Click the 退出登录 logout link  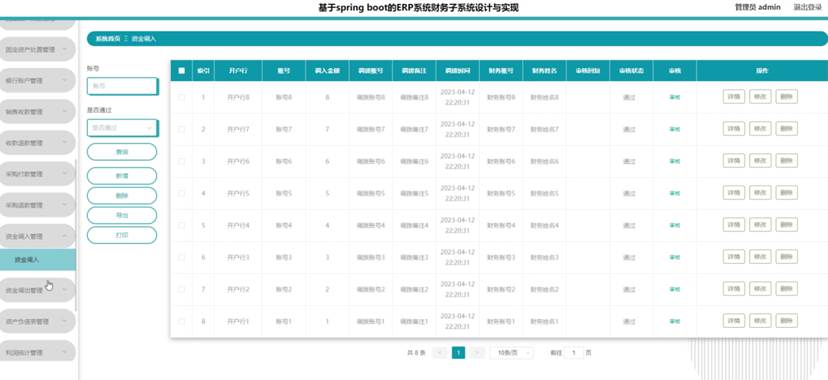click(807, 7)
